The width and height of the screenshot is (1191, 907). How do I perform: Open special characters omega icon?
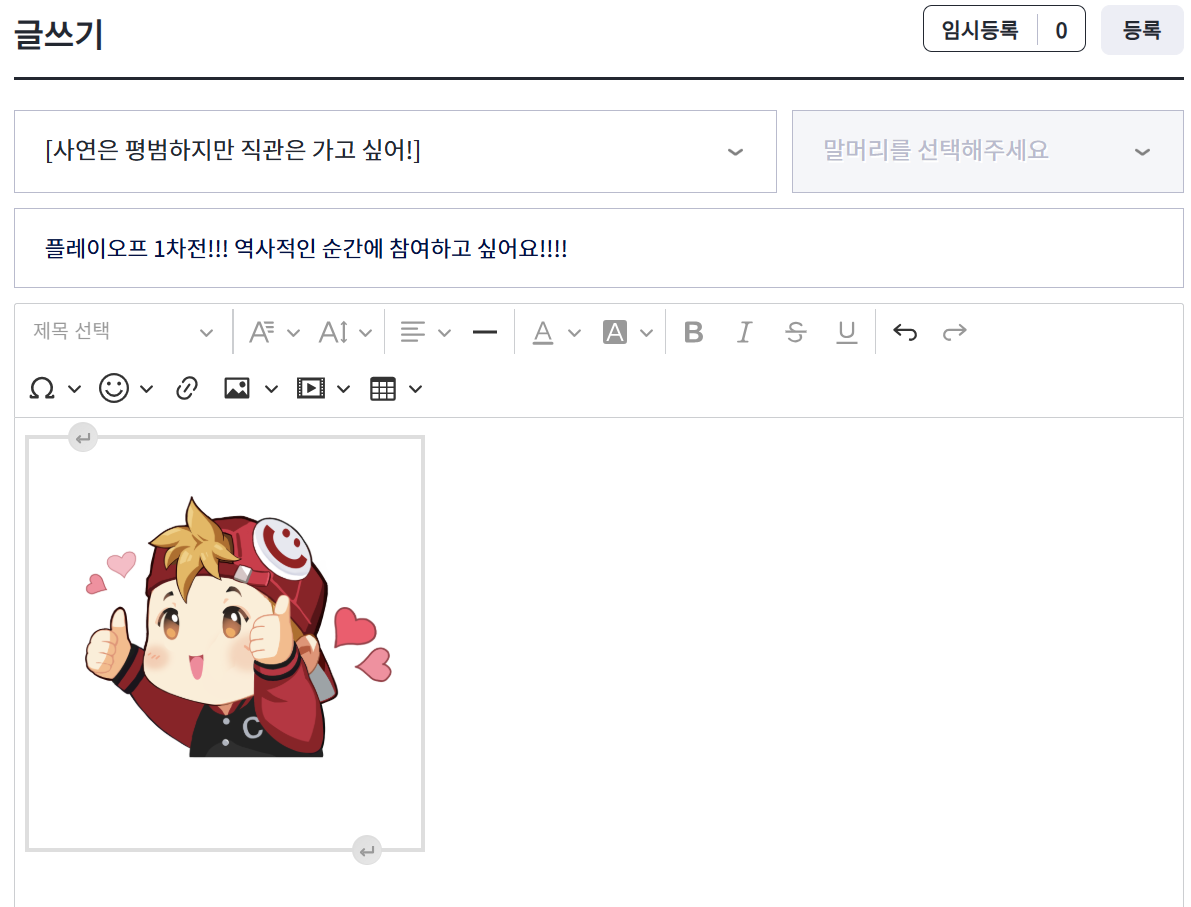coord(42,388)
